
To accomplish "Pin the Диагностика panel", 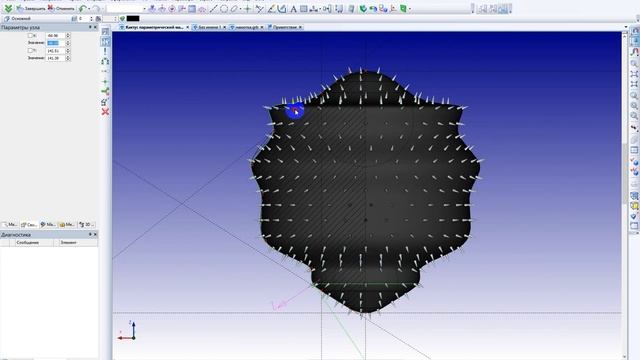I will click(x=90, y=235).
